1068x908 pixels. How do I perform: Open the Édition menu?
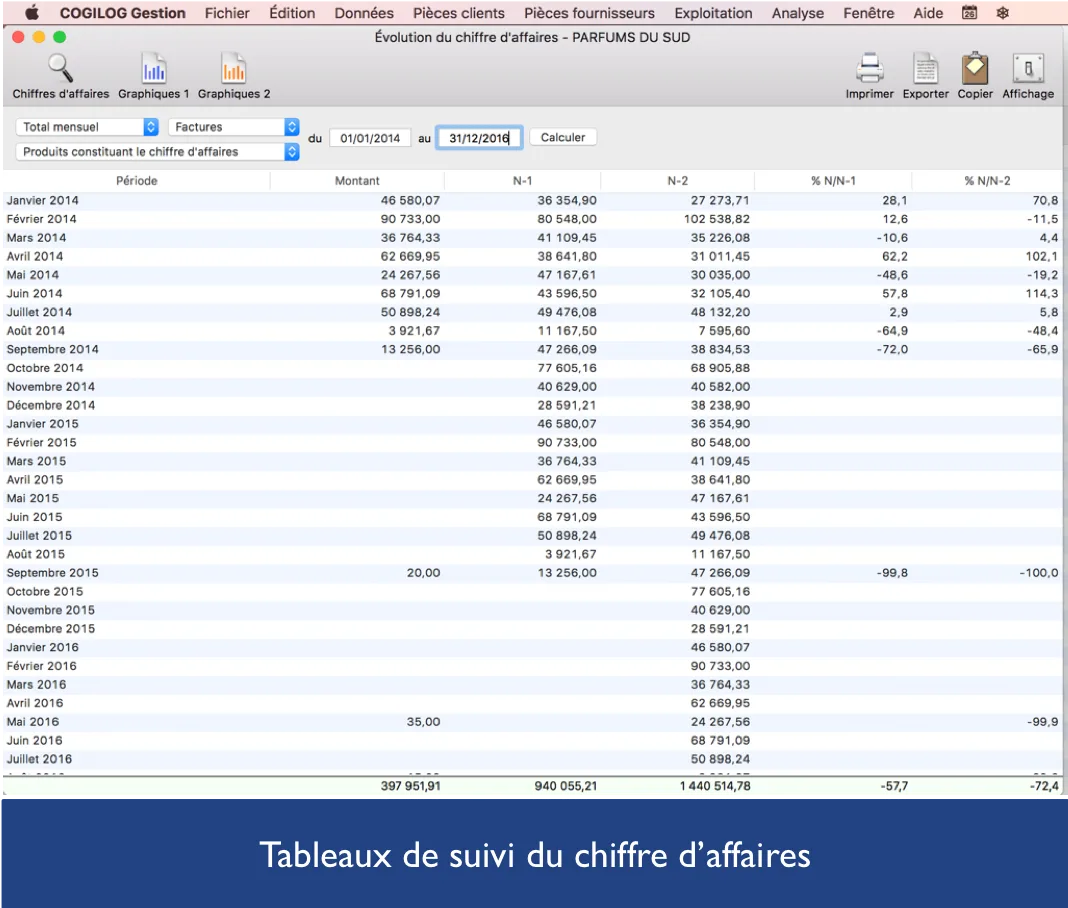(x=292, y=13)
